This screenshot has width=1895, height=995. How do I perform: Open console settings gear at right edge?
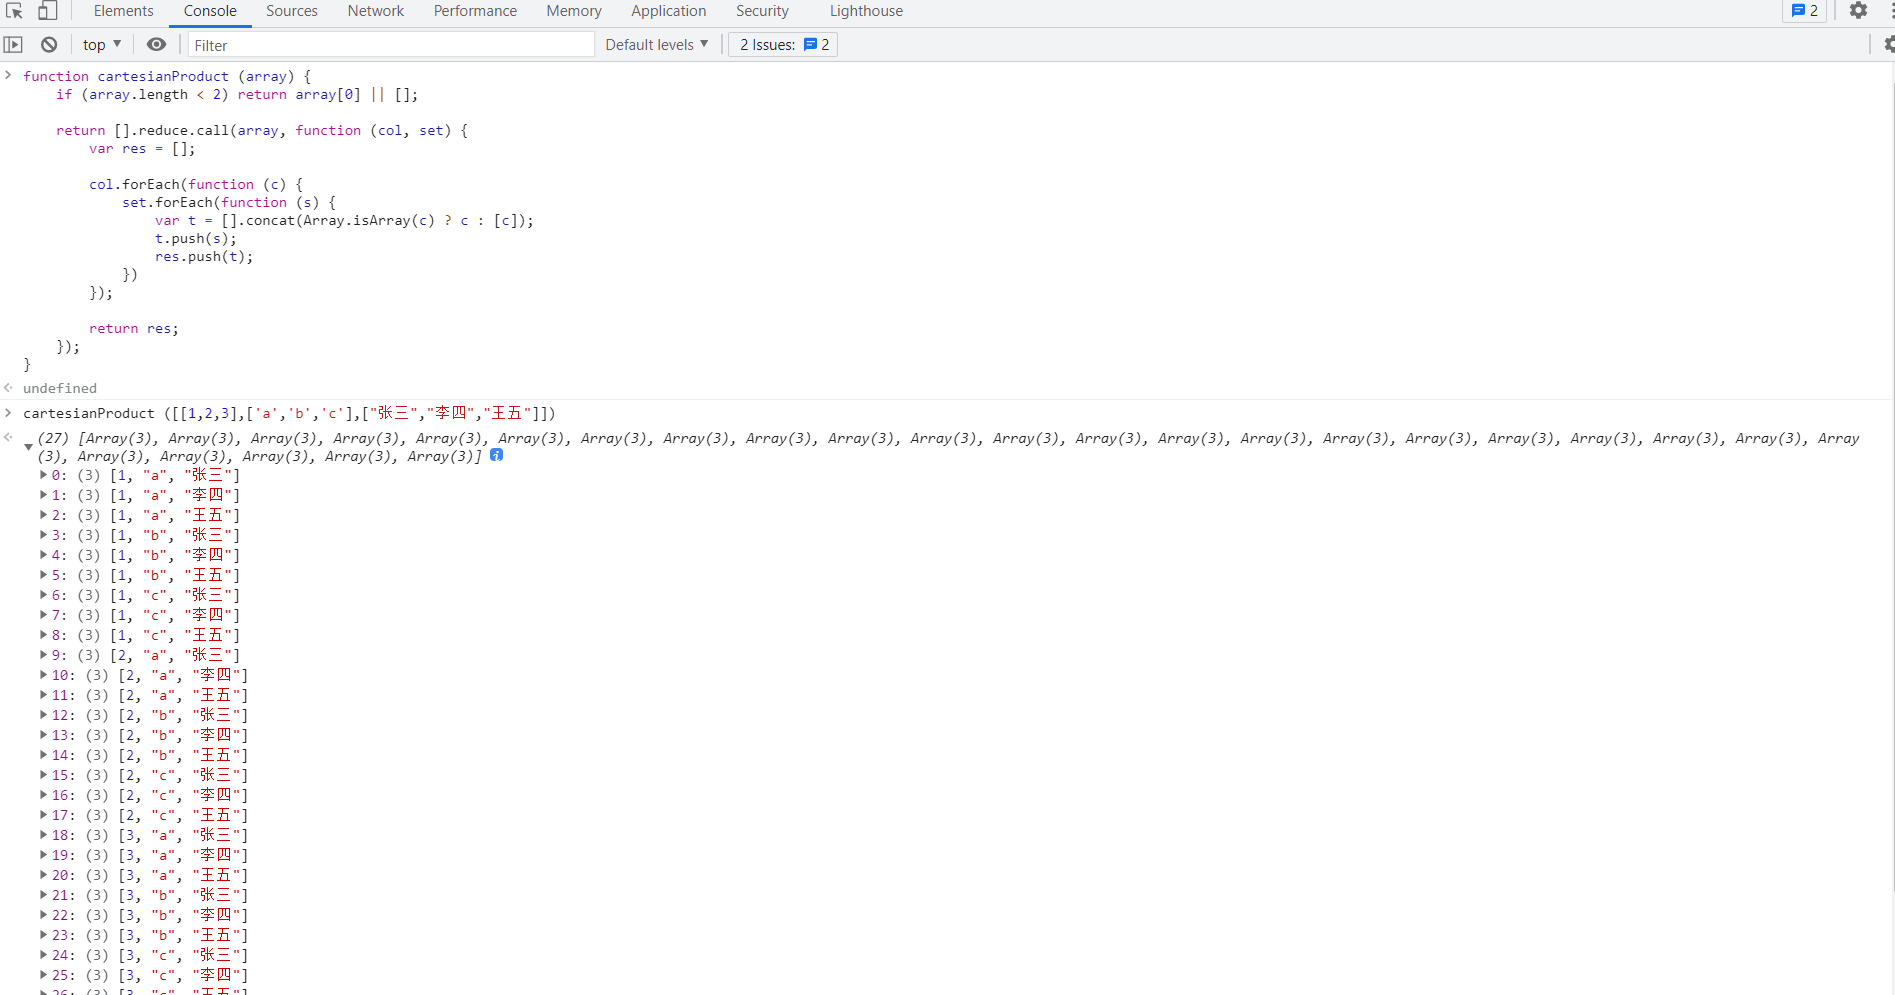tap(1888, 45)
